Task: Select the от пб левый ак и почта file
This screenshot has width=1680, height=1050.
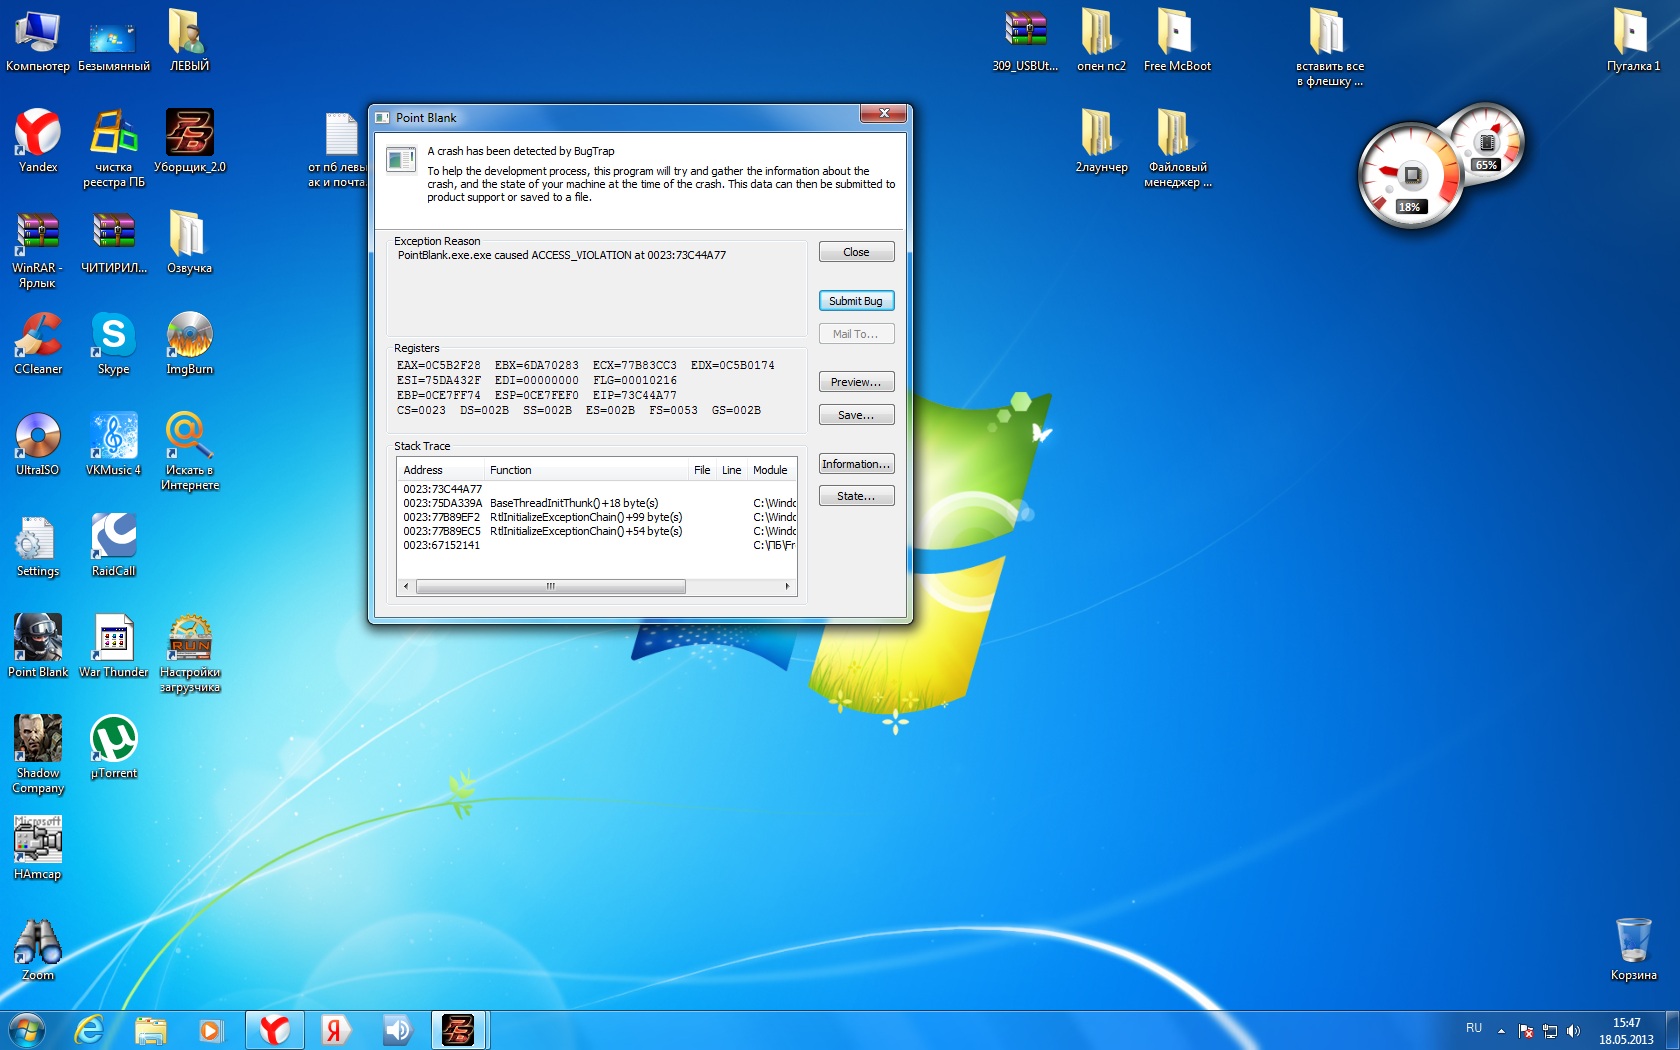Action: pos(340,150)
